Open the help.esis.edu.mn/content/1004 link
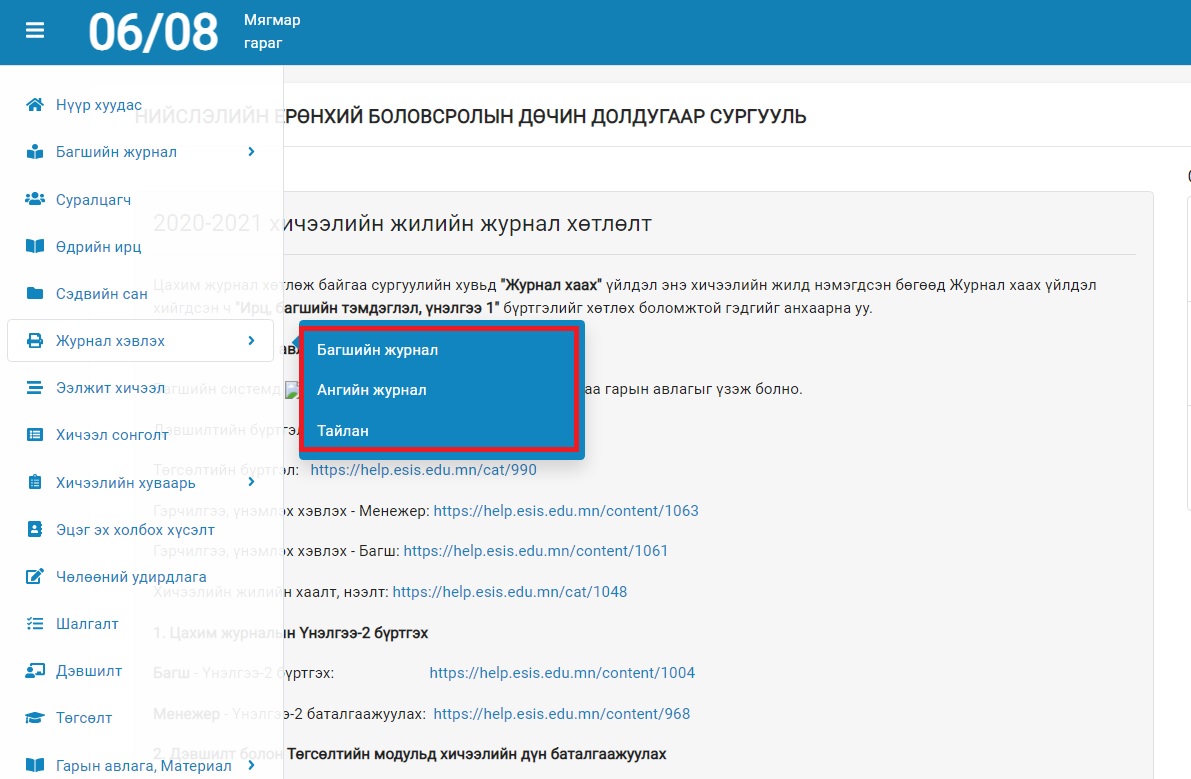The width and height of the screenshot is (1191, 779). [562, 673]
